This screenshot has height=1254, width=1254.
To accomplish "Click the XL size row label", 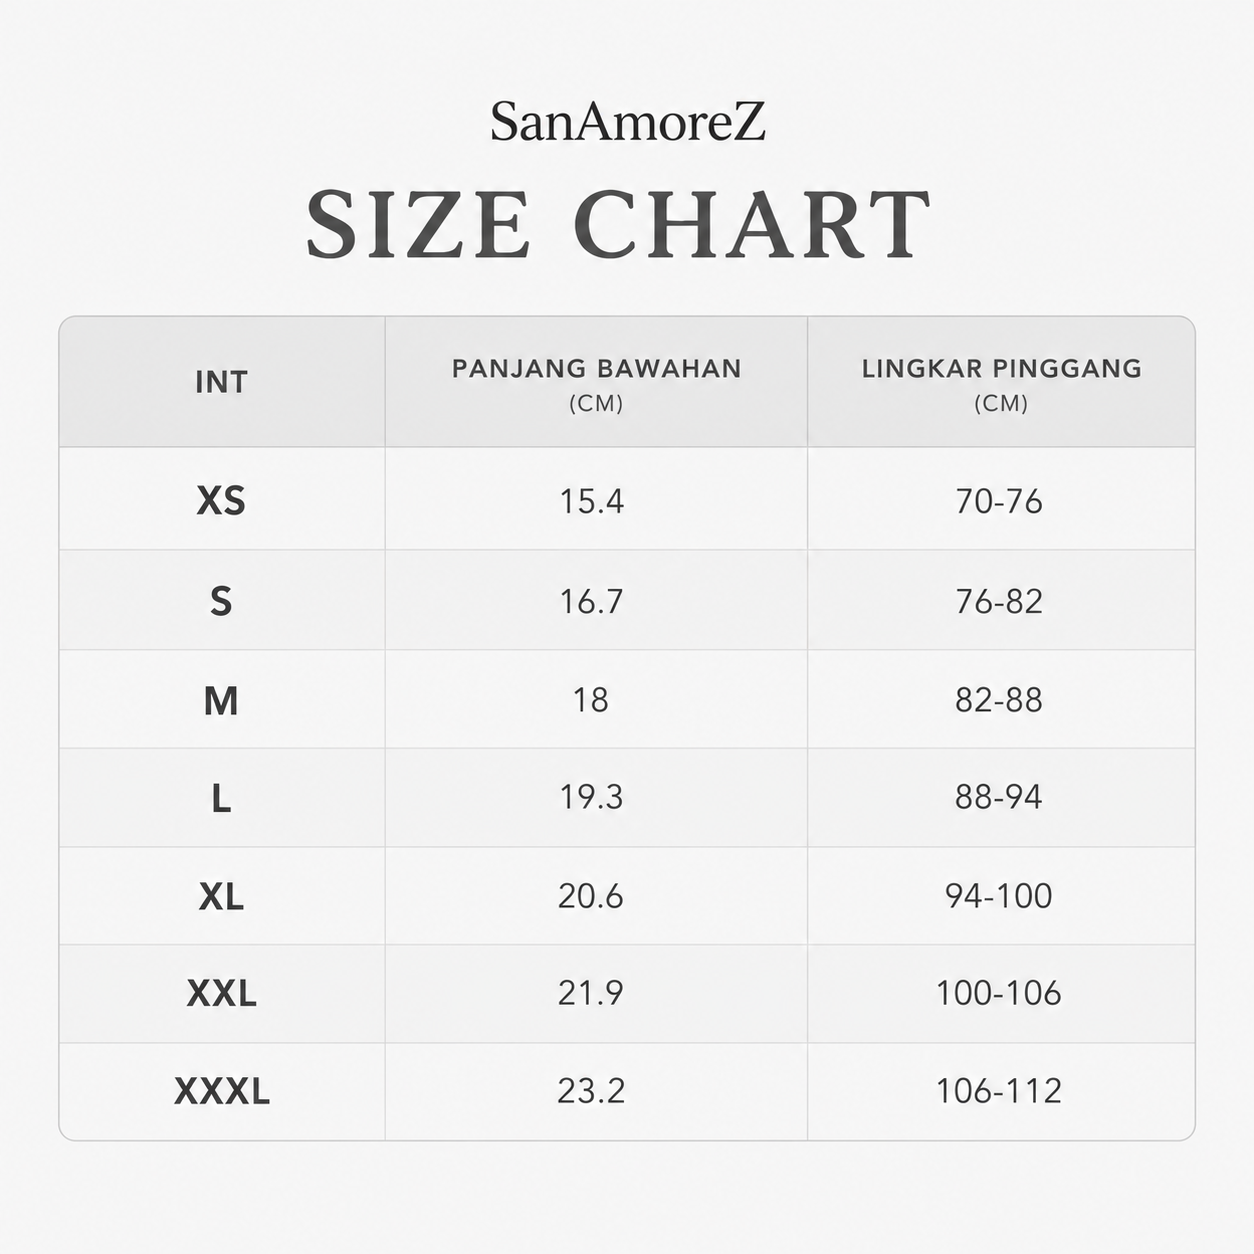I will pyautogui.click(x=221, y=896).
